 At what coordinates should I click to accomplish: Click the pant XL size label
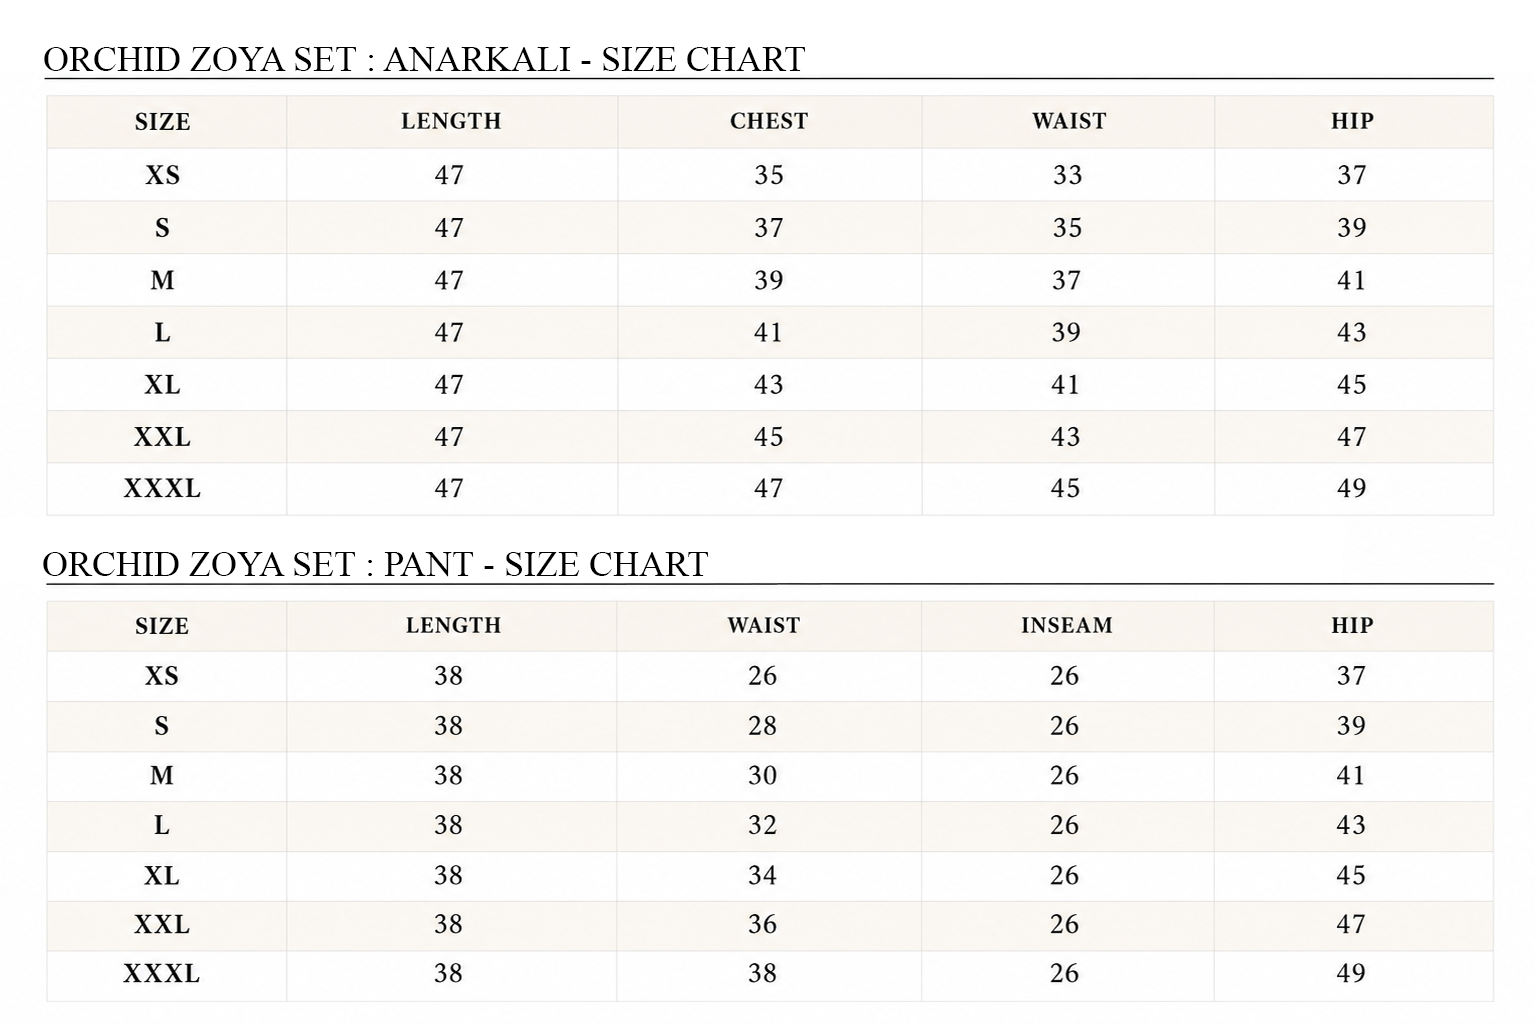click(x=161, y=875)
